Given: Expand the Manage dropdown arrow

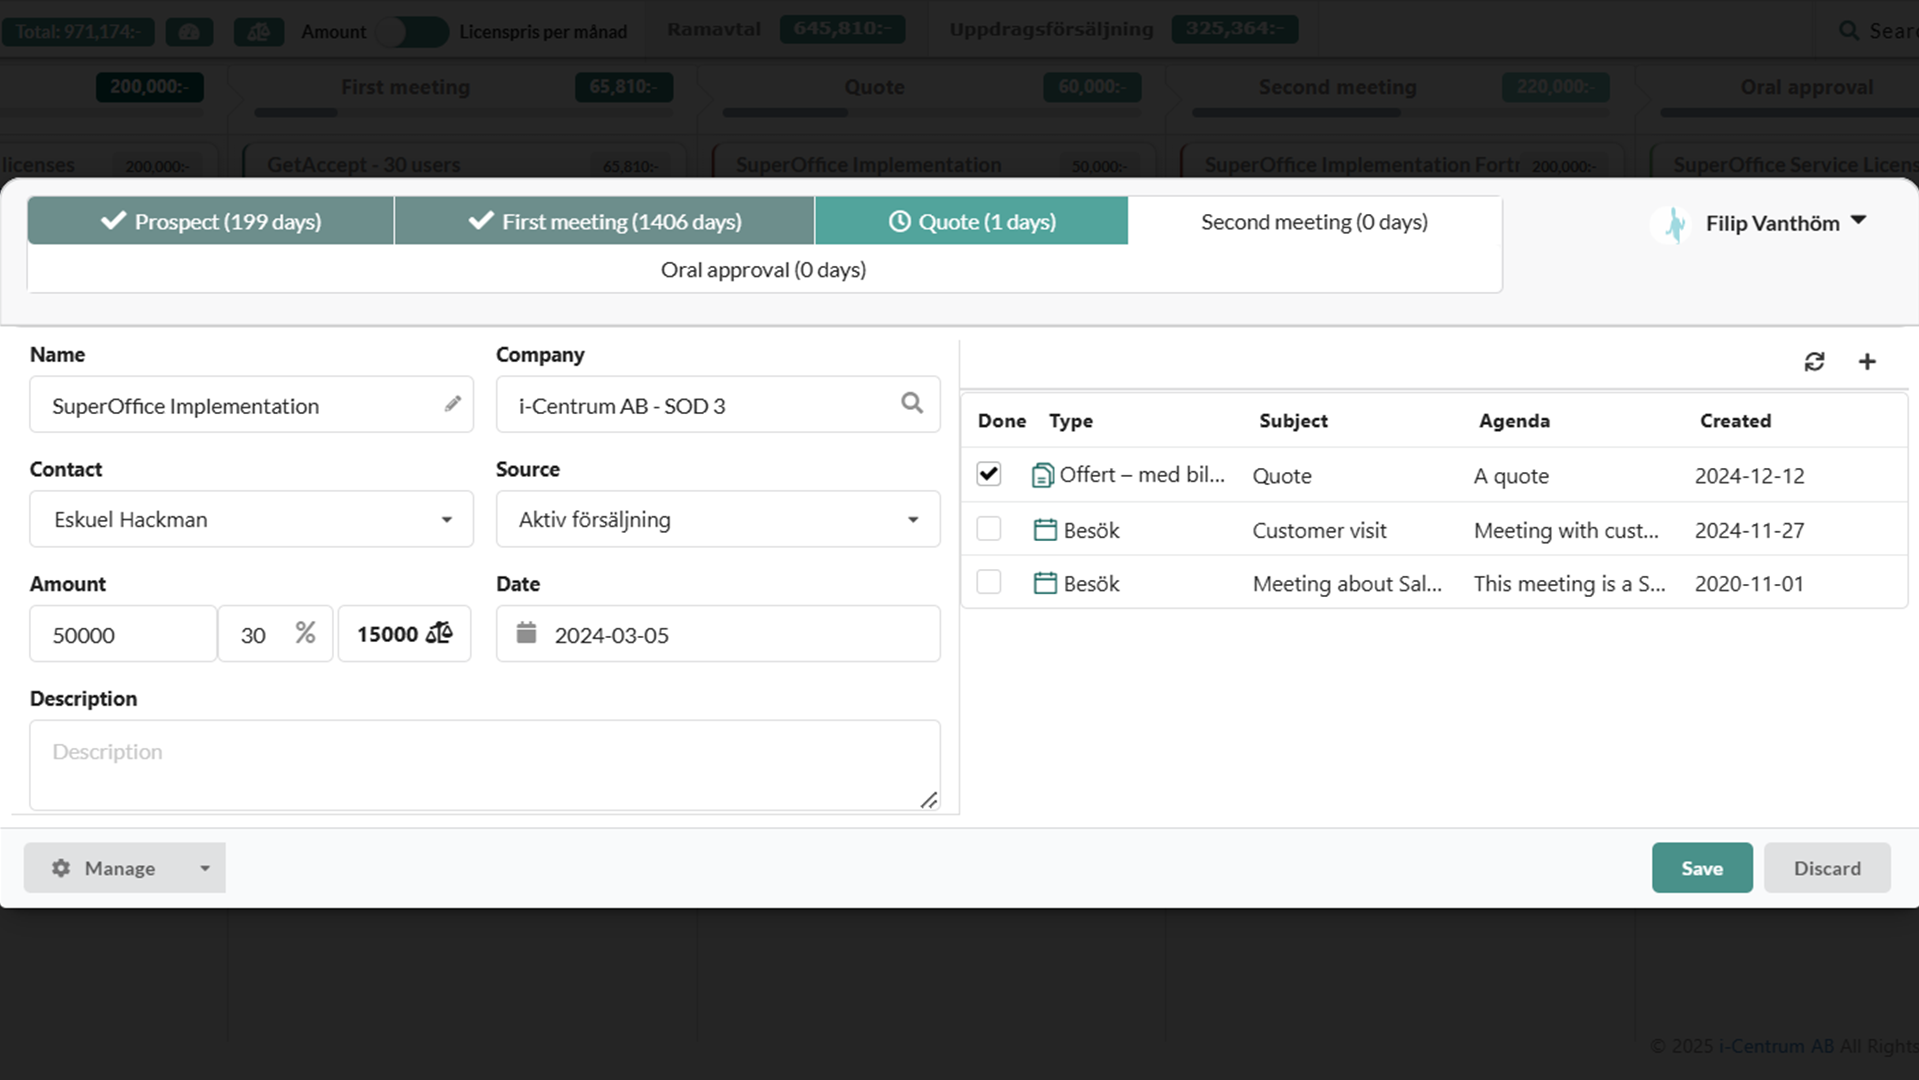Looking at the screenshot, I should tap(205, 868).
